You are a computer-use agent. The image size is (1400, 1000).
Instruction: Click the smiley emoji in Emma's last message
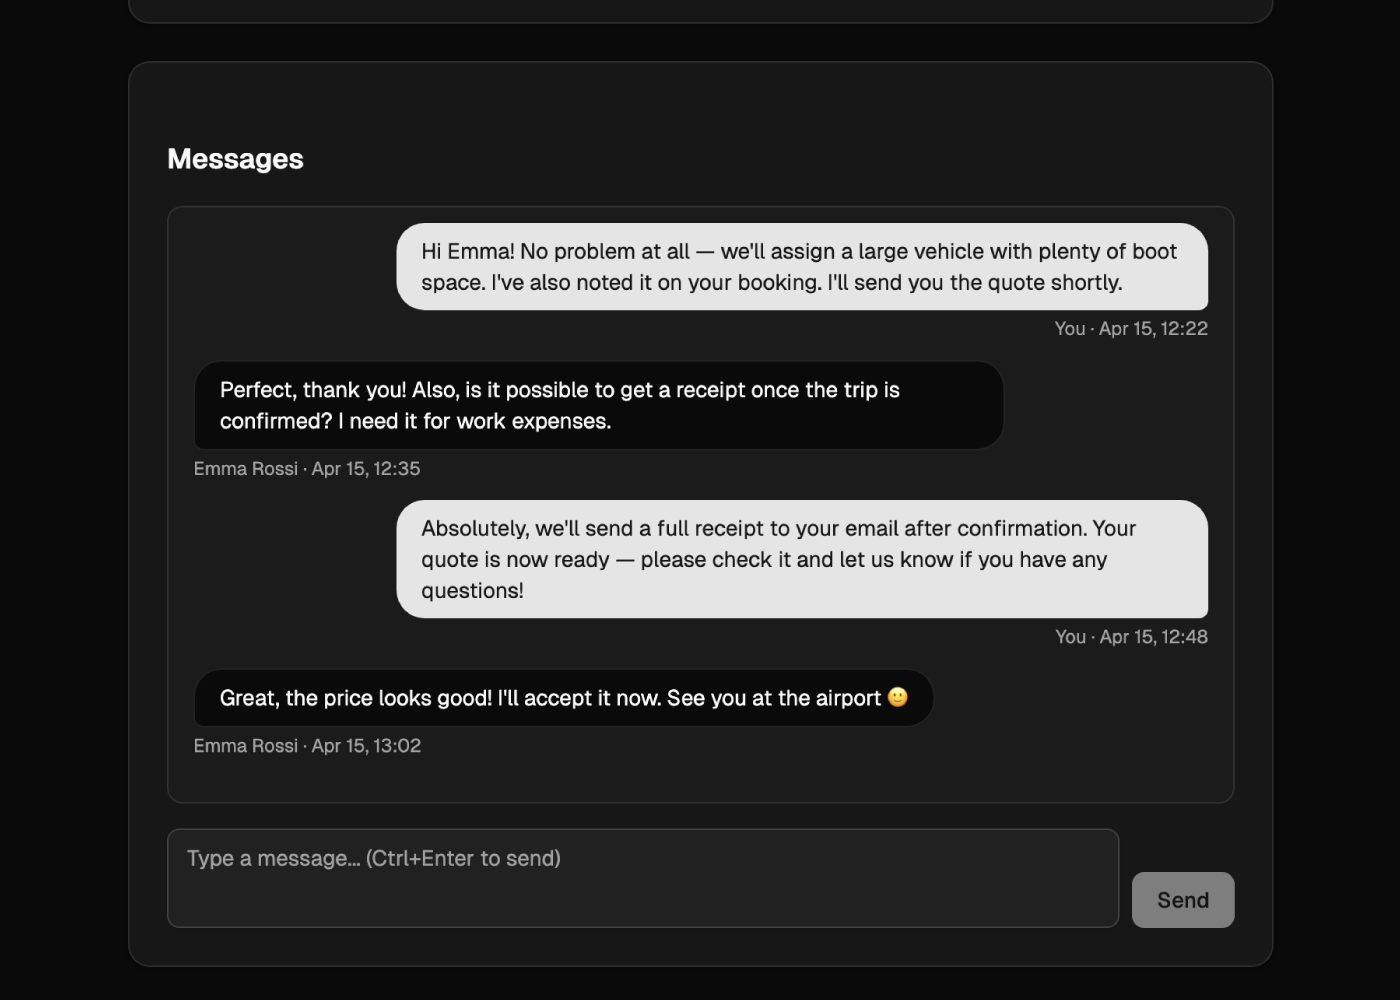[x=899, y=698]
